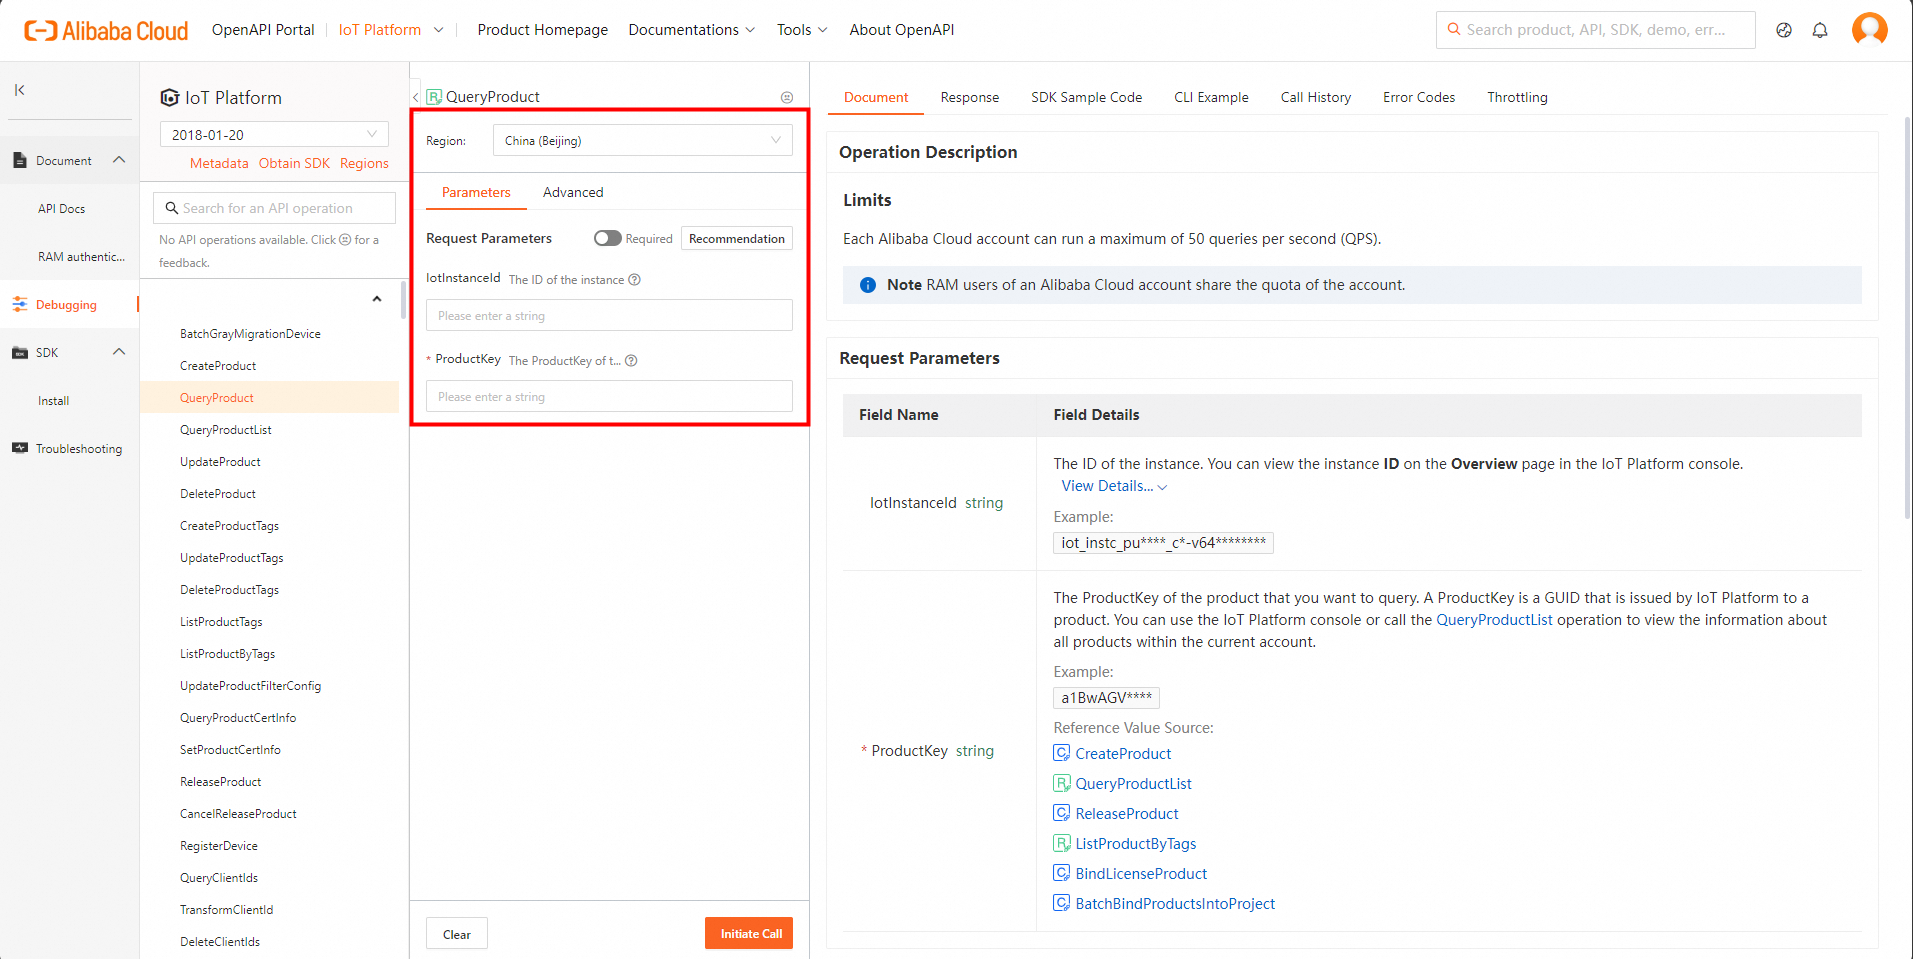Viewport: 1913px width, 959px height.
Task: Select UpdateProduct in the API list
Action: pyautogui.click(x=220, y=462)
